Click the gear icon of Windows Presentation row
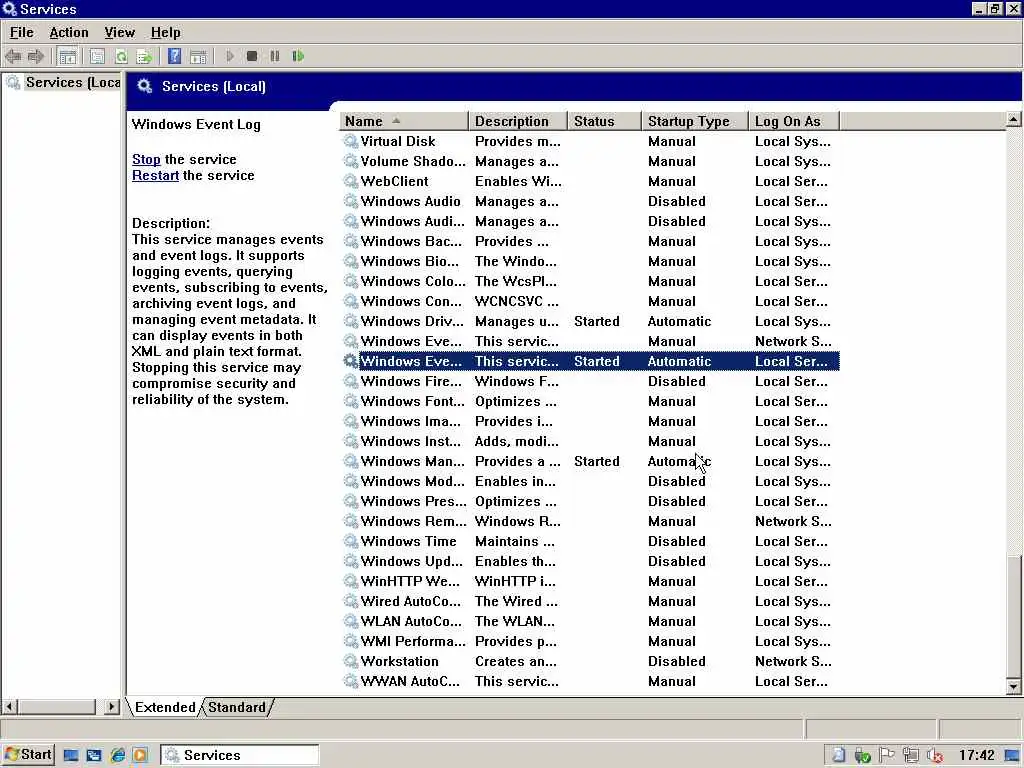Viewport: 1024px width, 768px height. [351, 502]
